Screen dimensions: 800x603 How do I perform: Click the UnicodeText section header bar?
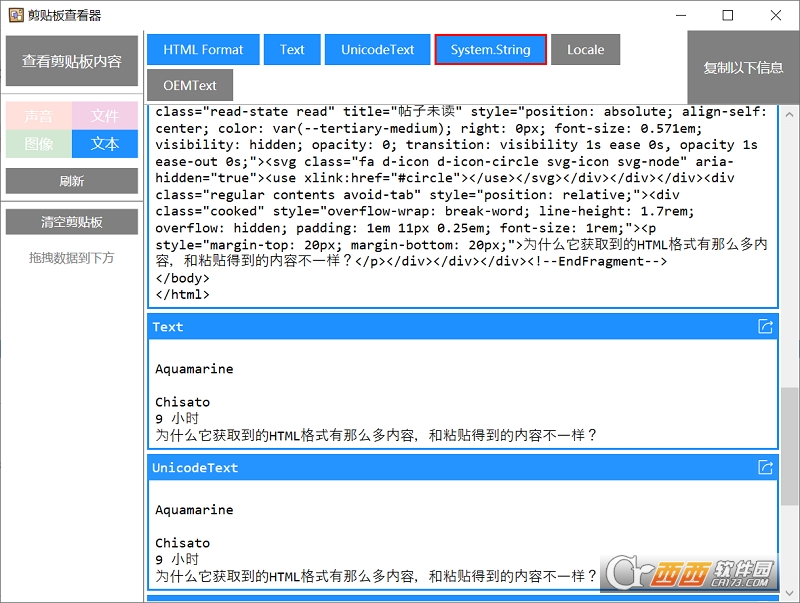click(463, 468)
